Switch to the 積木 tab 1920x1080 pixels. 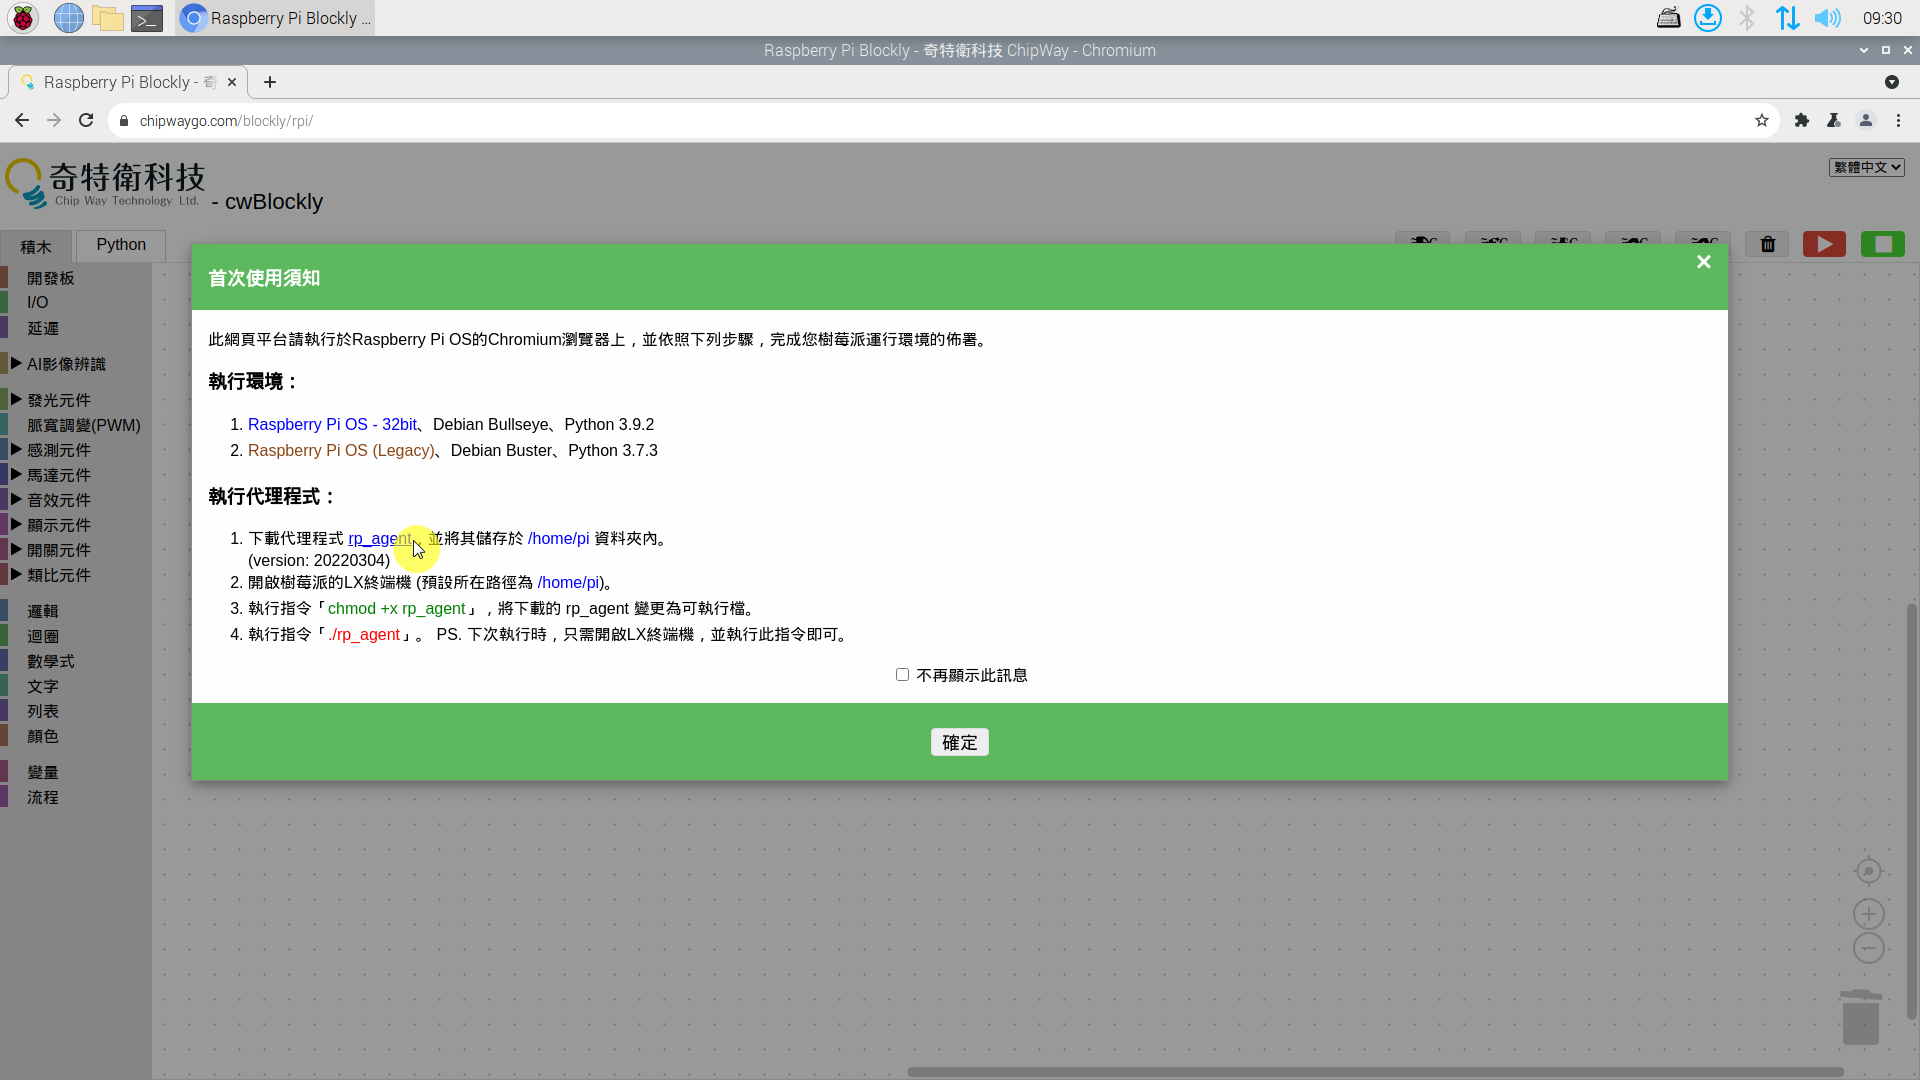click(36, 247)
